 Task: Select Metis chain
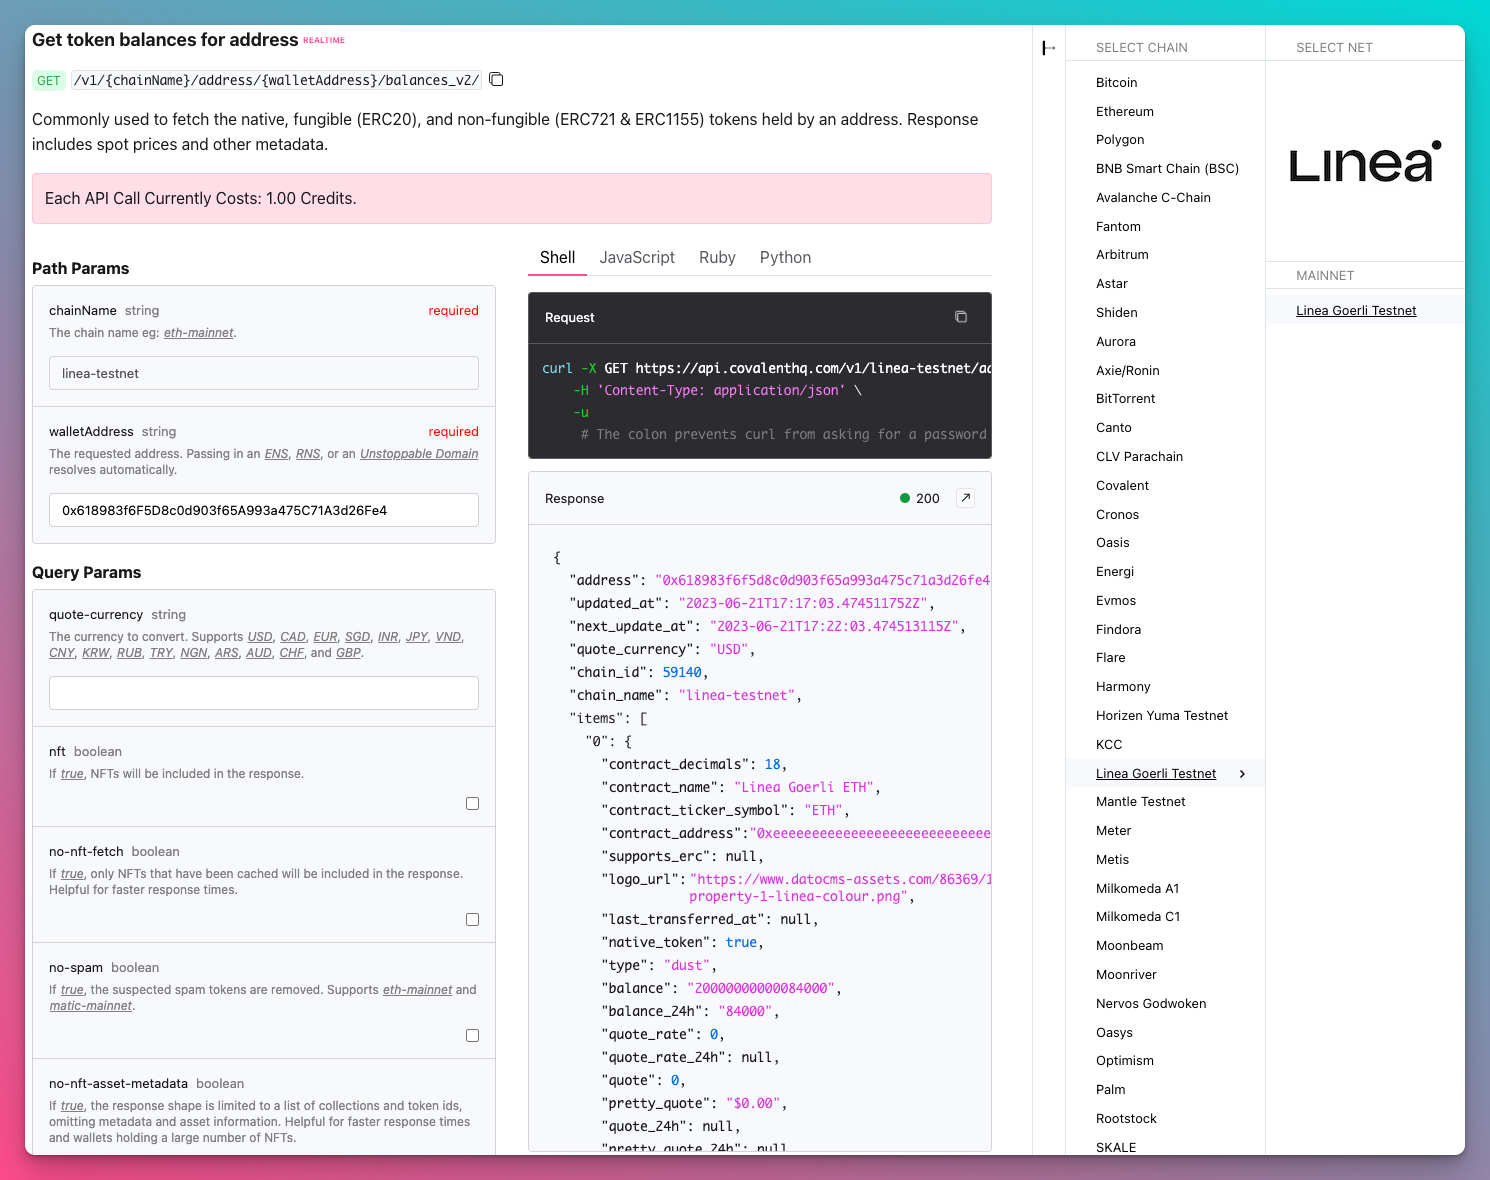pyautogui.click(x=1112, y=860)
